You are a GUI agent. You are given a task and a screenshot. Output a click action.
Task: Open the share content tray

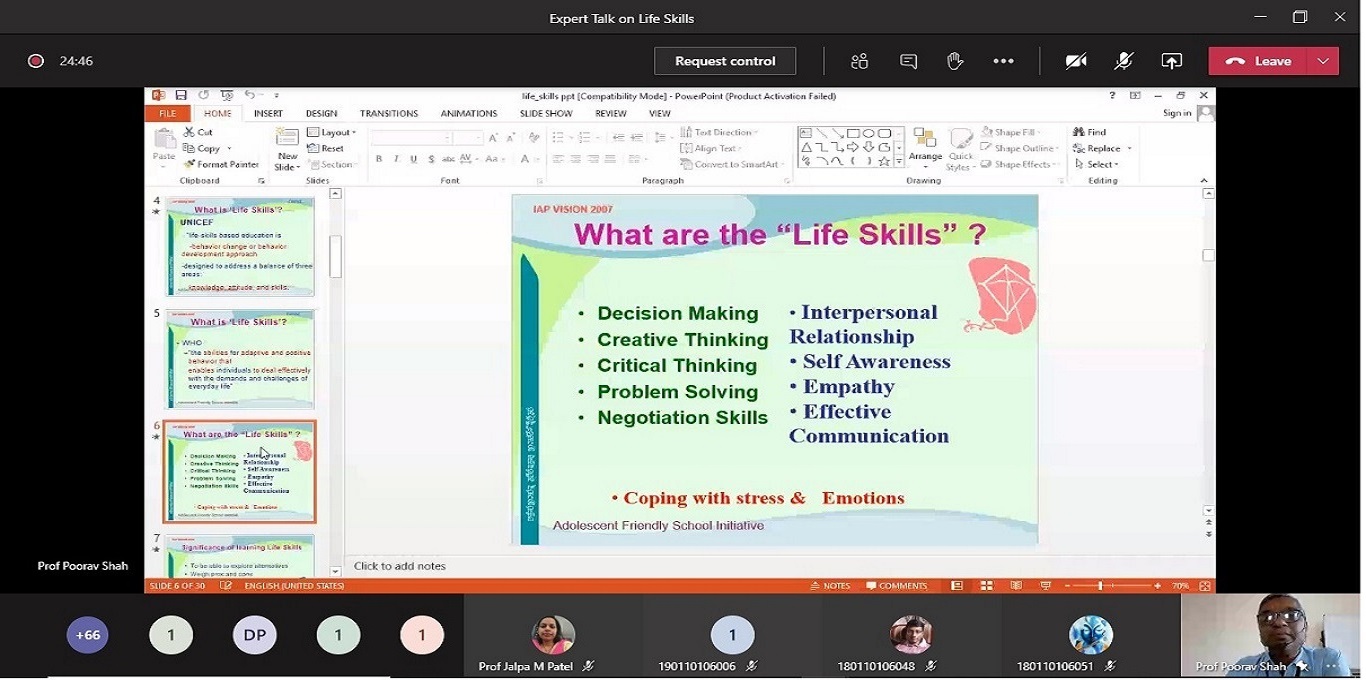[x=1171, y=61]
